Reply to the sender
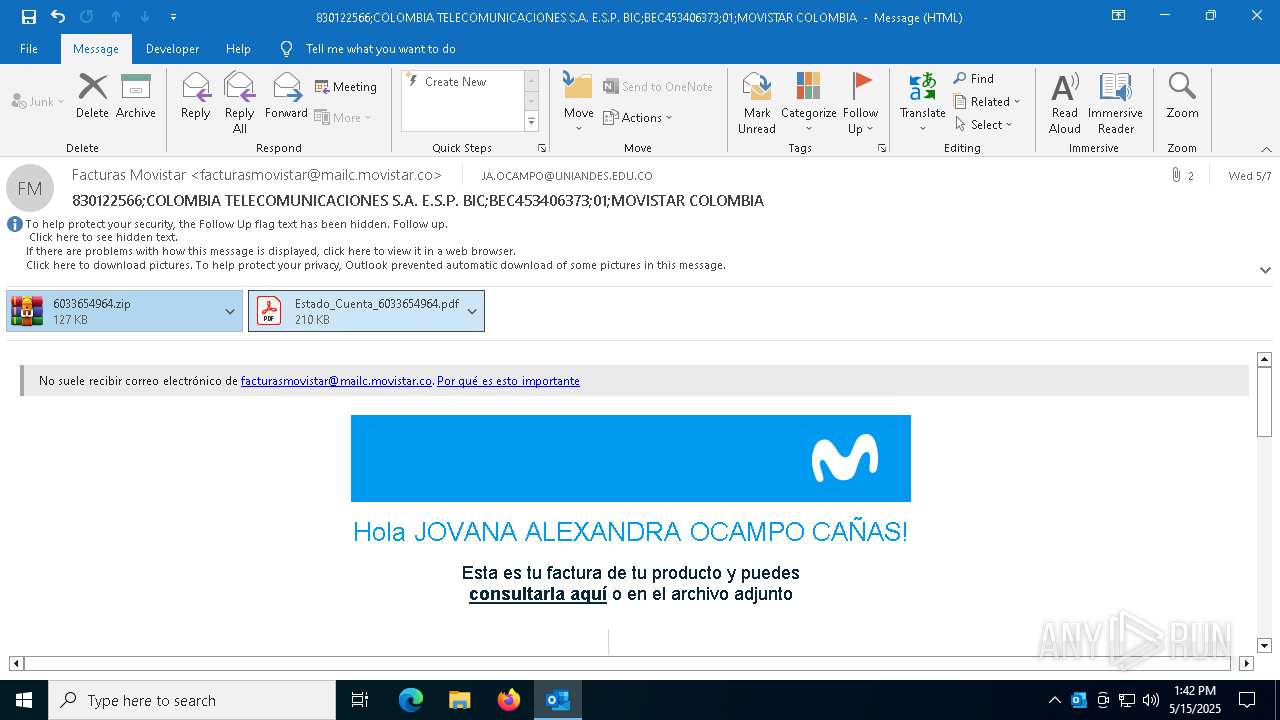The width and height of the screenshot is (1280, 720). click(196, 97)
